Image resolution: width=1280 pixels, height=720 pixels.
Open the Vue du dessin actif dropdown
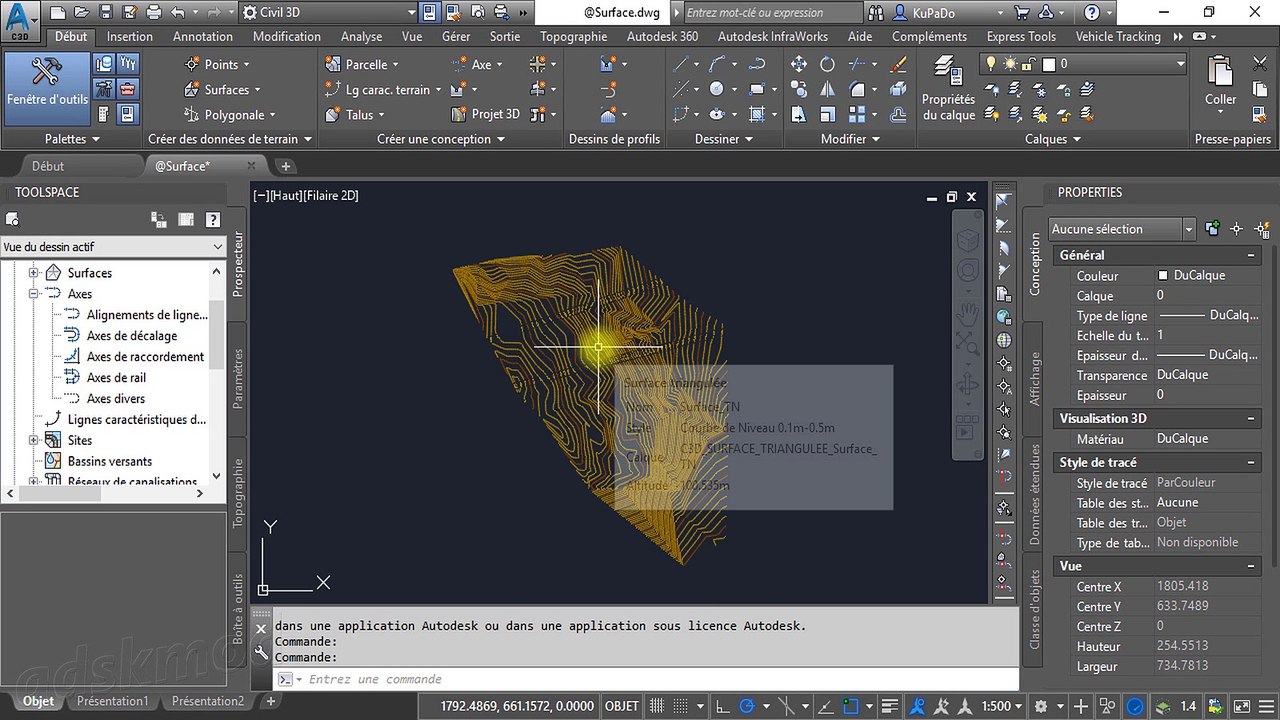click(113, 247)
